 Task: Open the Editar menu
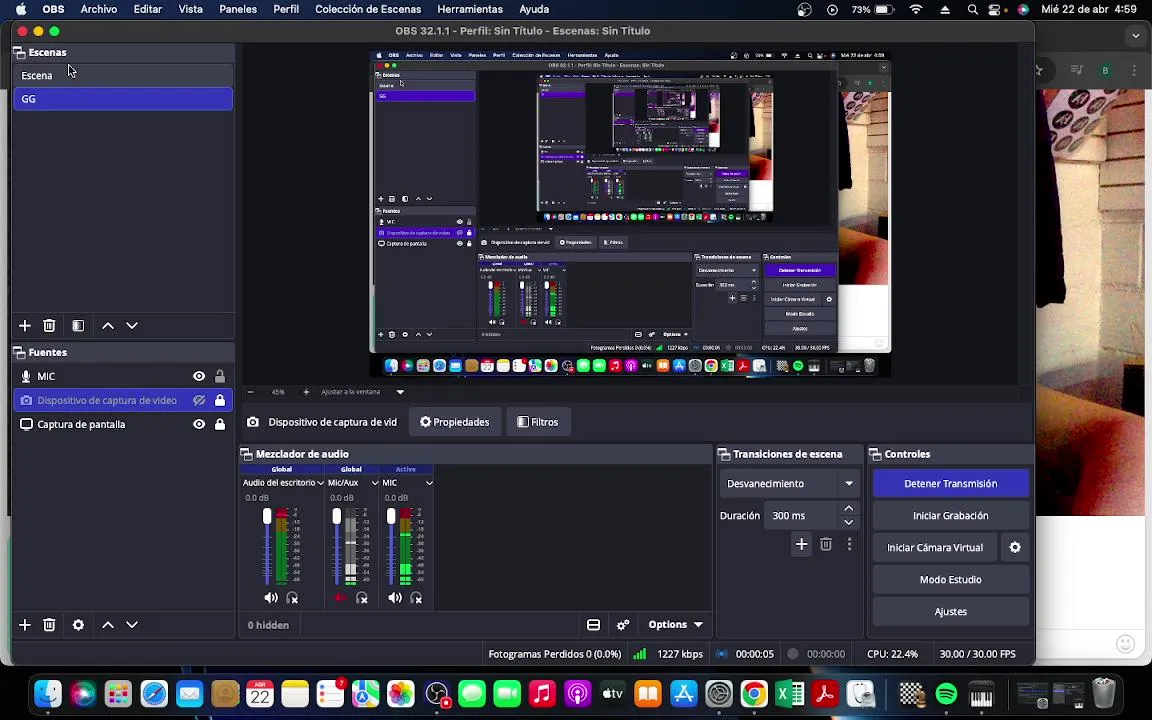[x=148, y=10]
